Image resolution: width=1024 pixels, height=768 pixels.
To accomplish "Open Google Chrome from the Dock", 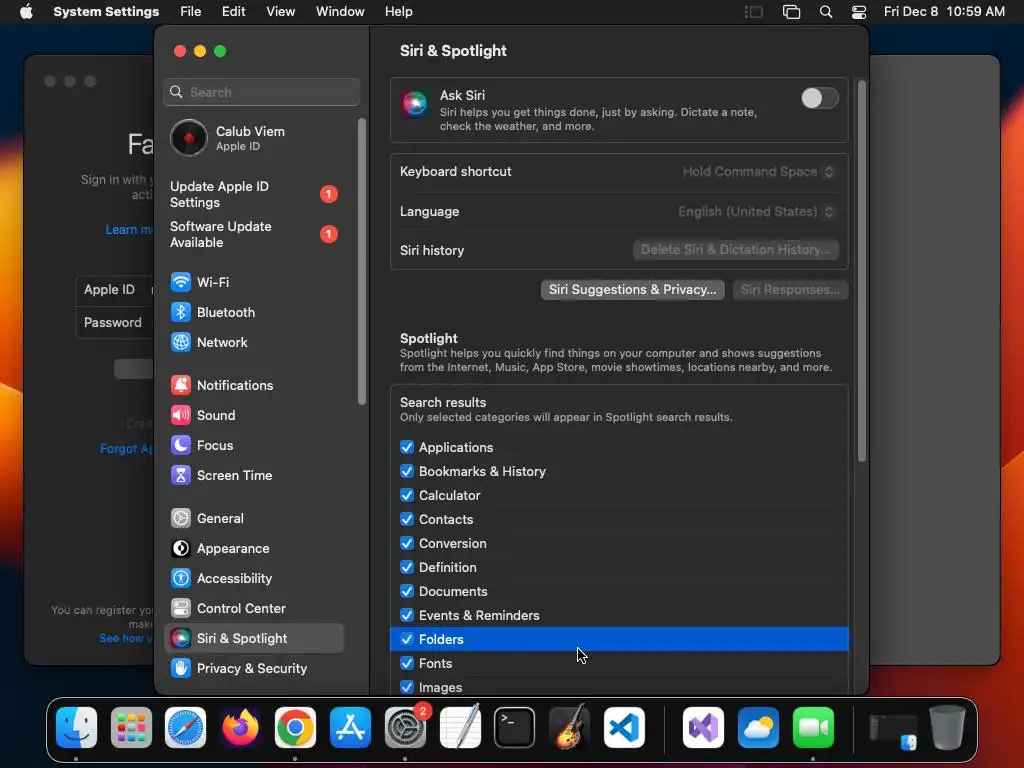I will pos(295,728).
